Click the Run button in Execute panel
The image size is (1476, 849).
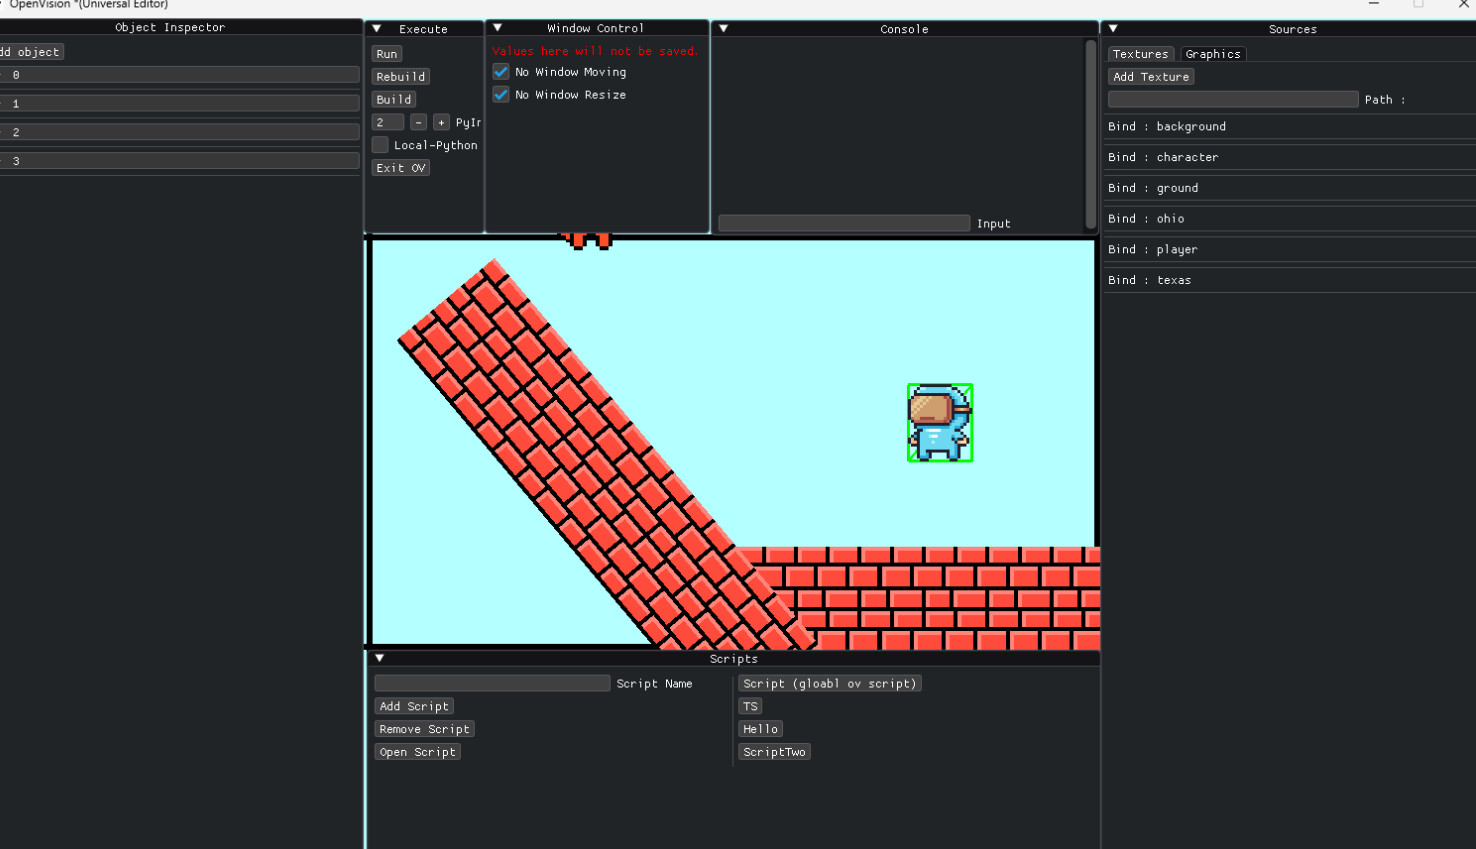pos(386,53)
